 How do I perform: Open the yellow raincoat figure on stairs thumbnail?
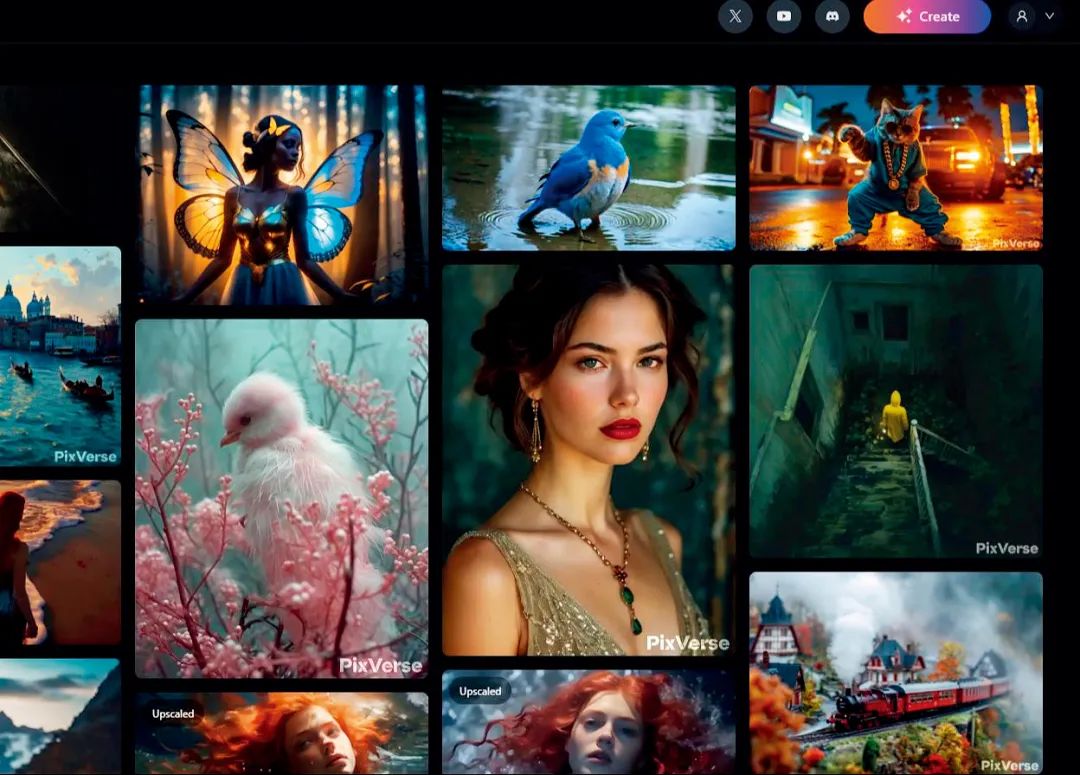[896, 411]
